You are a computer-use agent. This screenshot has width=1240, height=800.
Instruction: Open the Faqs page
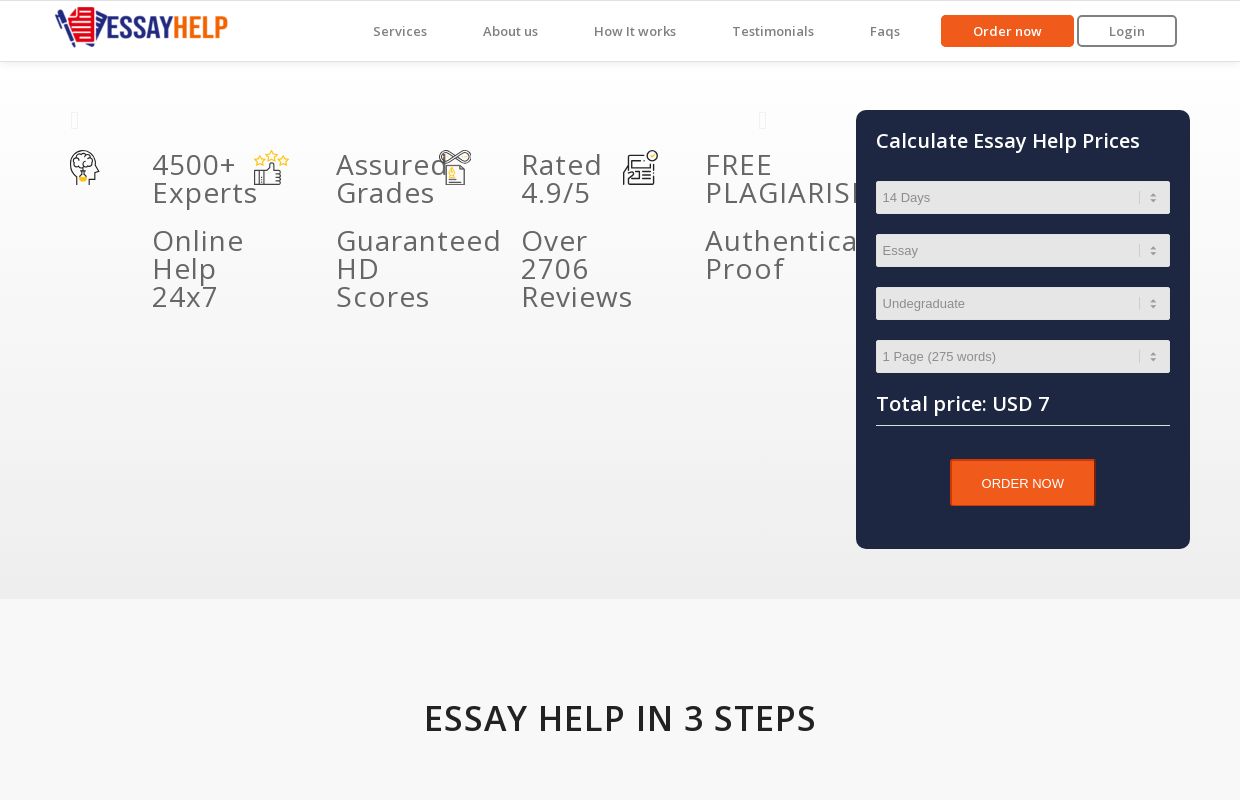click(884, 31)
